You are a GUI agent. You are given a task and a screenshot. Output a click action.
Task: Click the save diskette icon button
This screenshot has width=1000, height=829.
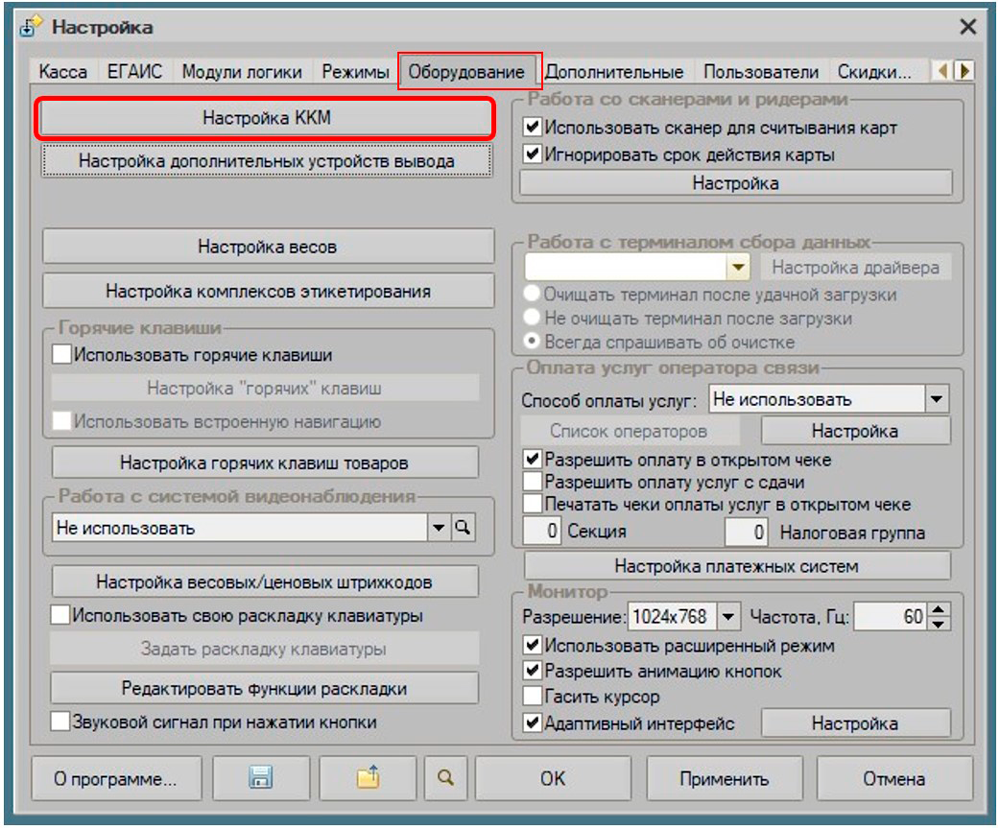tap(259, 778)
